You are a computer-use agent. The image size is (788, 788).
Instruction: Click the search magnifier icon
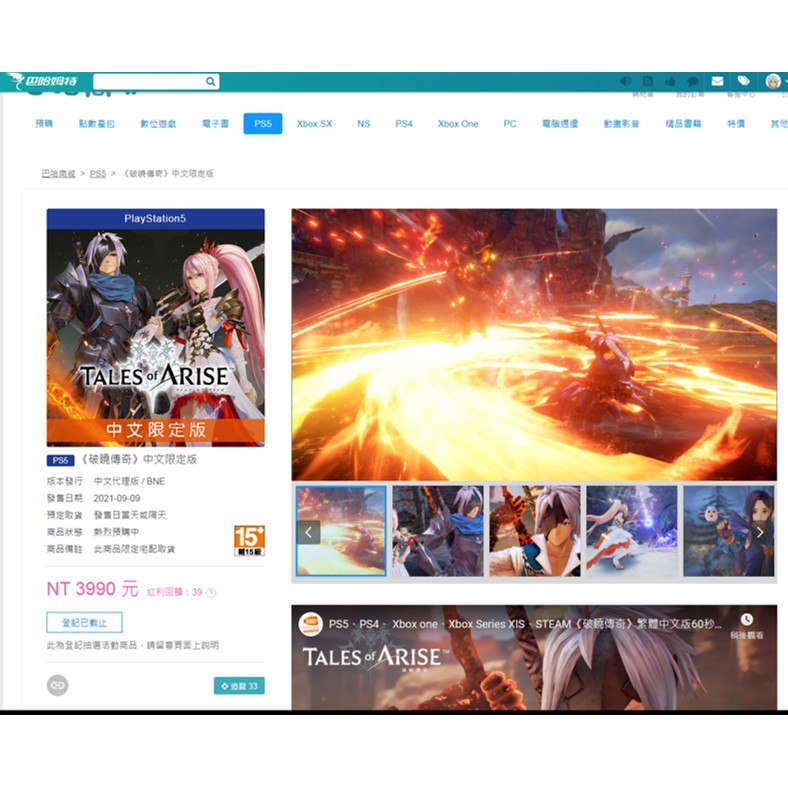(210, 81)
